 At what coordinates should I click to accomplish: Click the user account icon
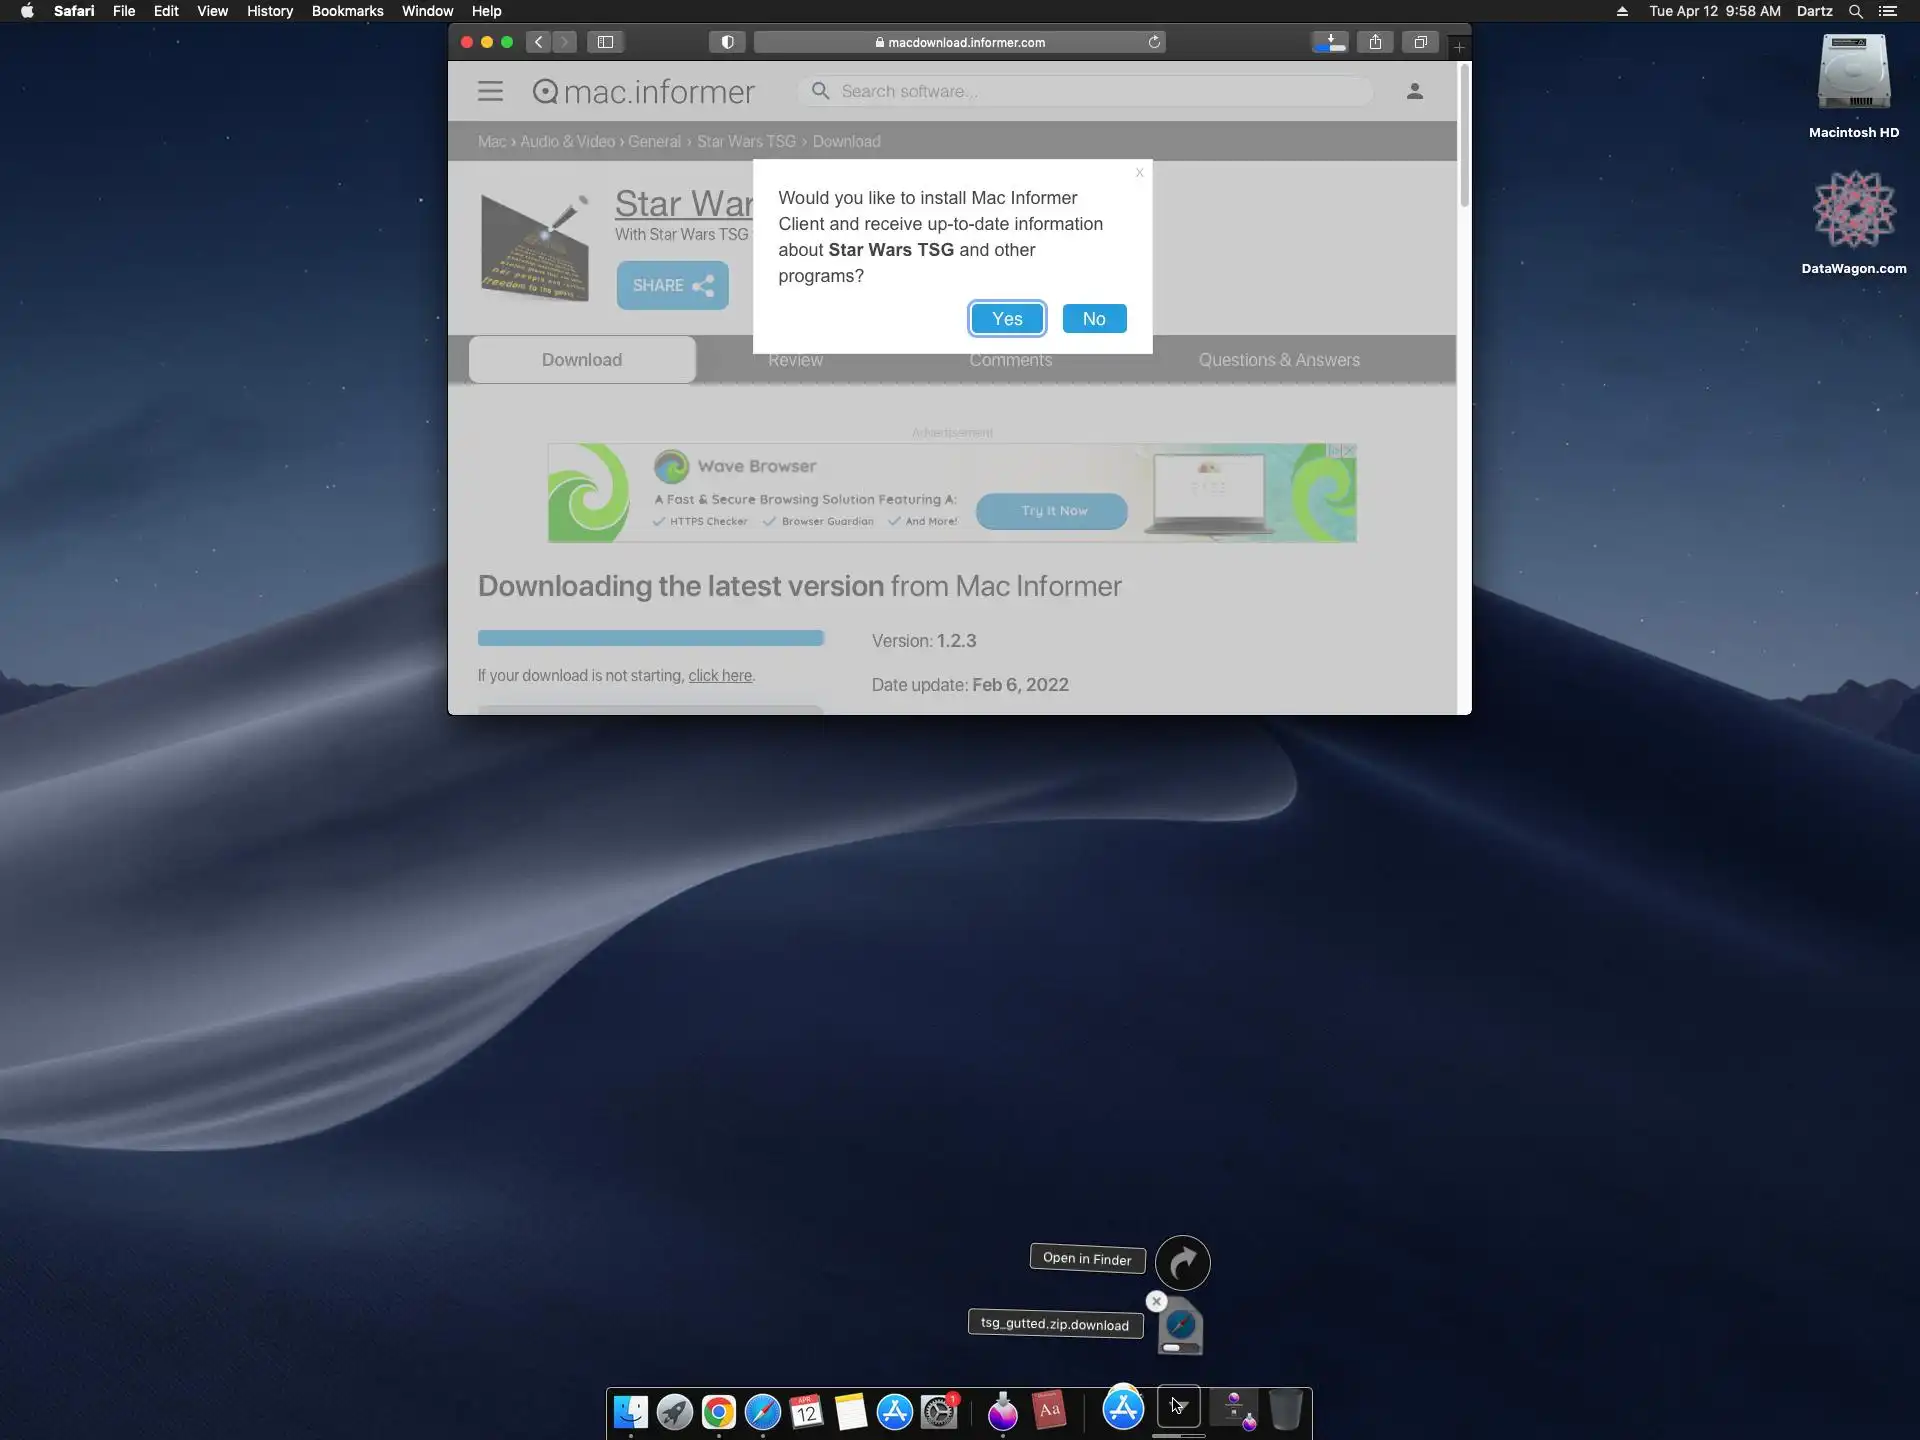(x=1414, y=91)
